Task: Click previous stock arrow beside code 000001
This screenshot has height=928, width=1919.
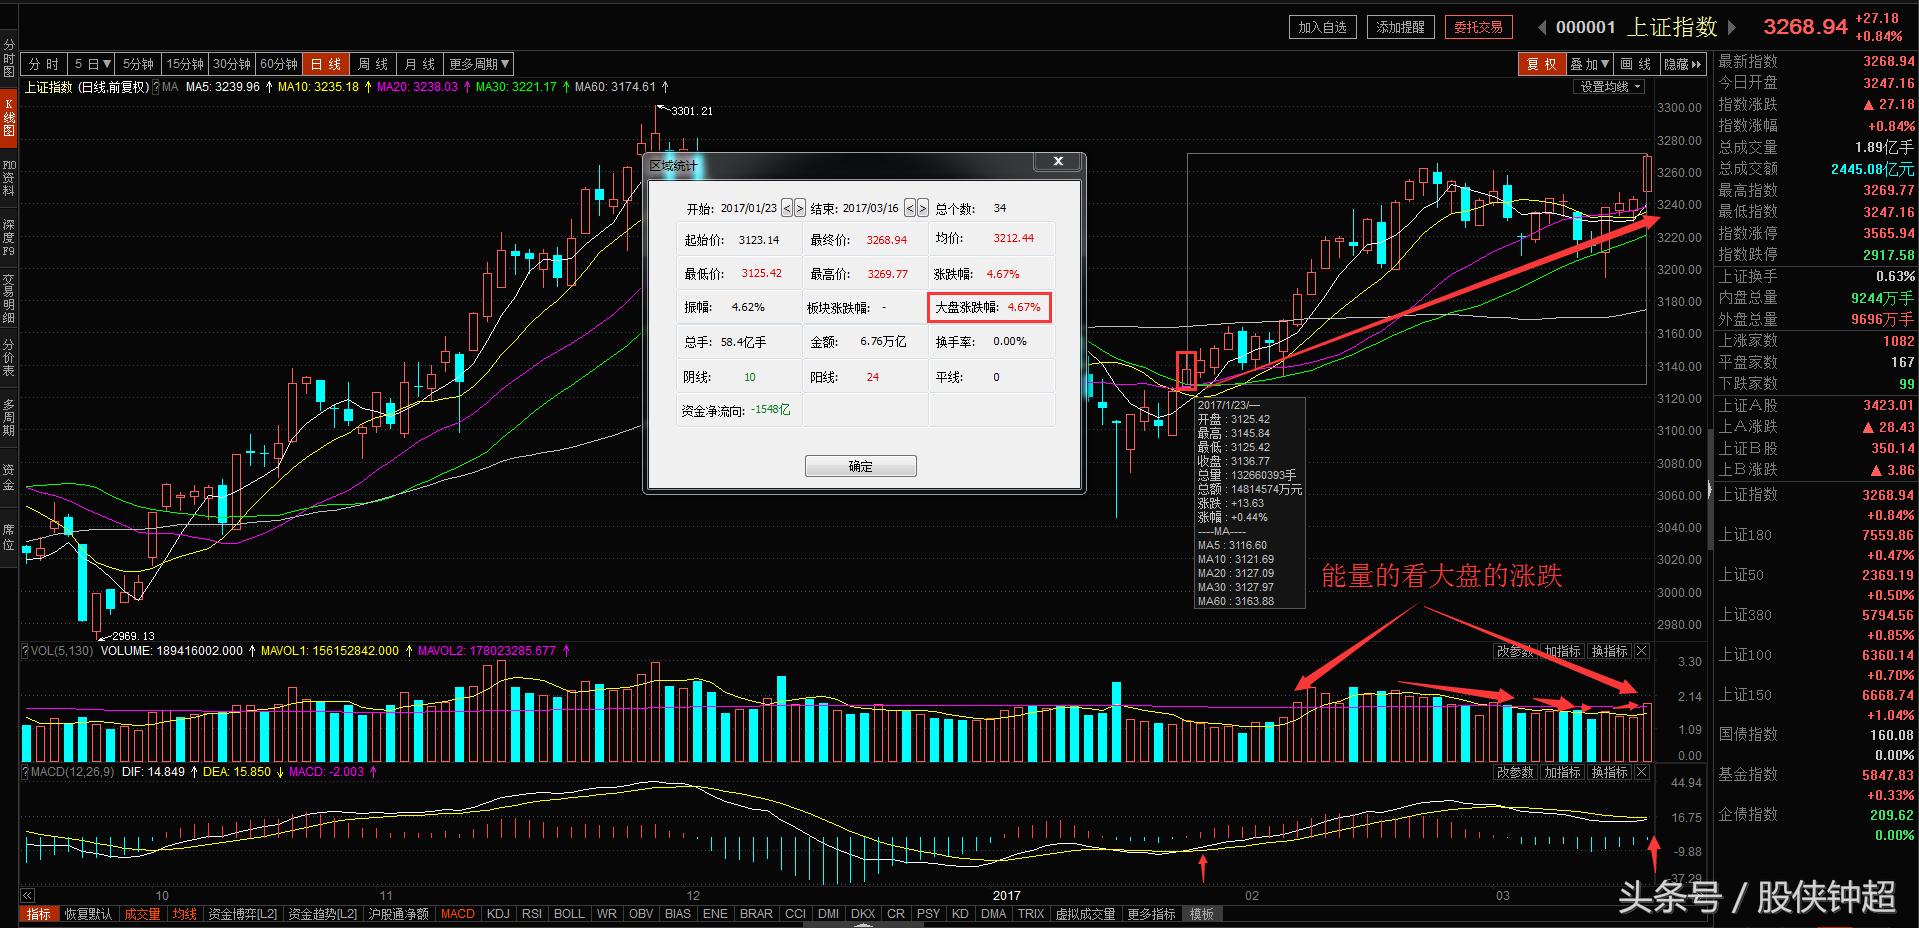Action: [1541, 28]
